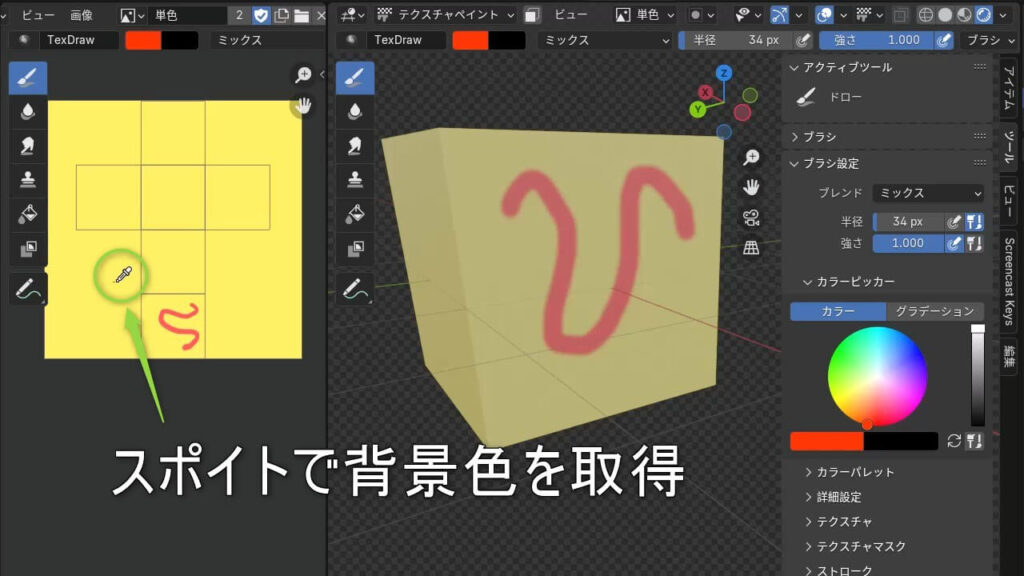The image size is (1024, 576).
Task: Toggle fake user shield for image 単色
Action: pos(261,15)
